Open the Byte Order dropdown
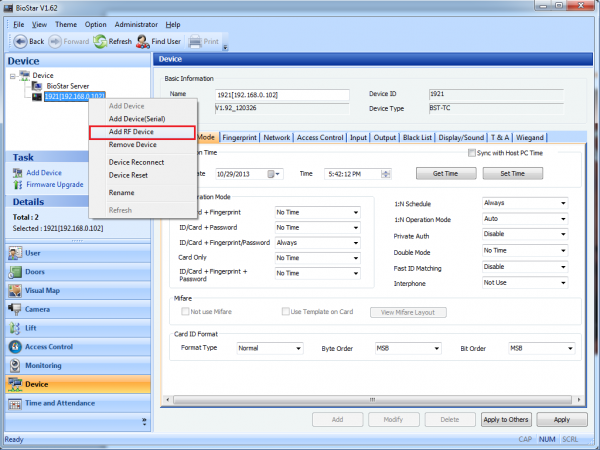The width and height of the screenshot is (600, 450). point(408,348)
